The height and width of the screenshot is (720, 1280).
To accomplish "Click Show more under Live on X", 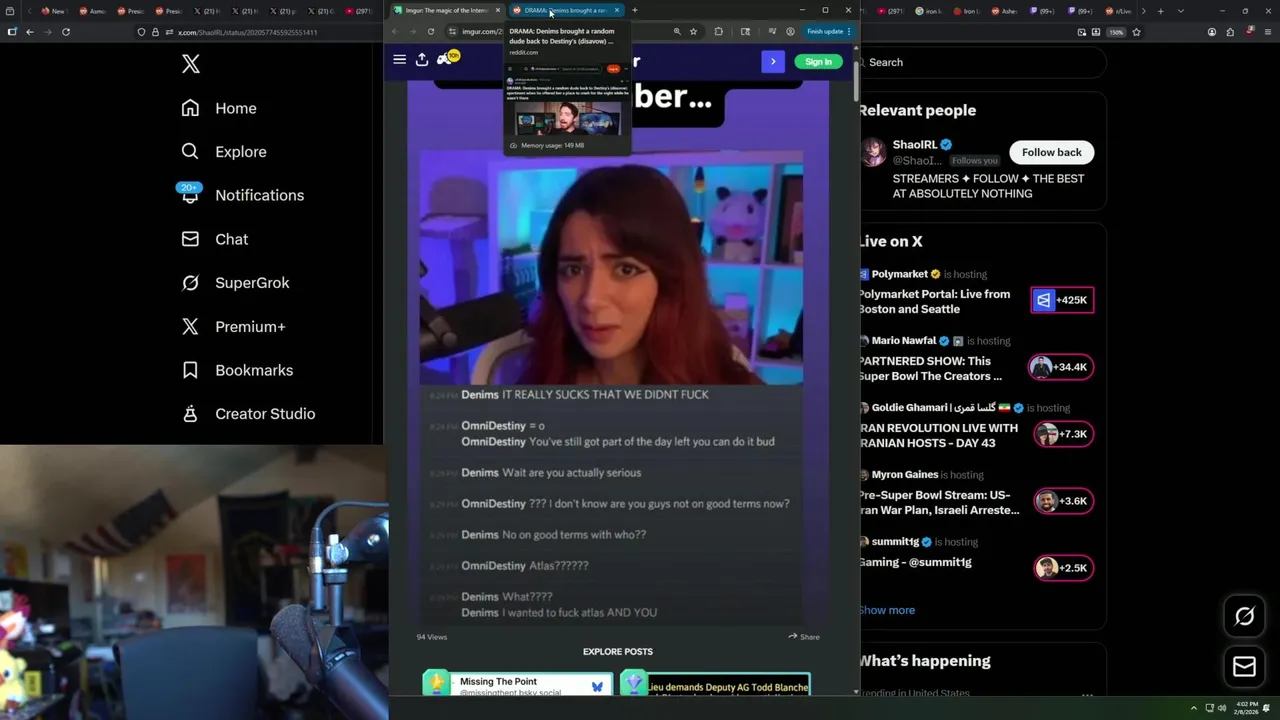I will click(887, 610).
